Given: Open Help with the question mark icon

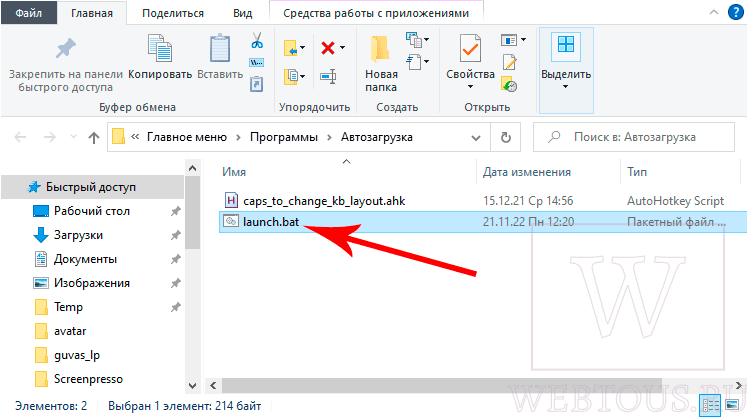Looking at the screenshot, I should click(x=736, y=12).
